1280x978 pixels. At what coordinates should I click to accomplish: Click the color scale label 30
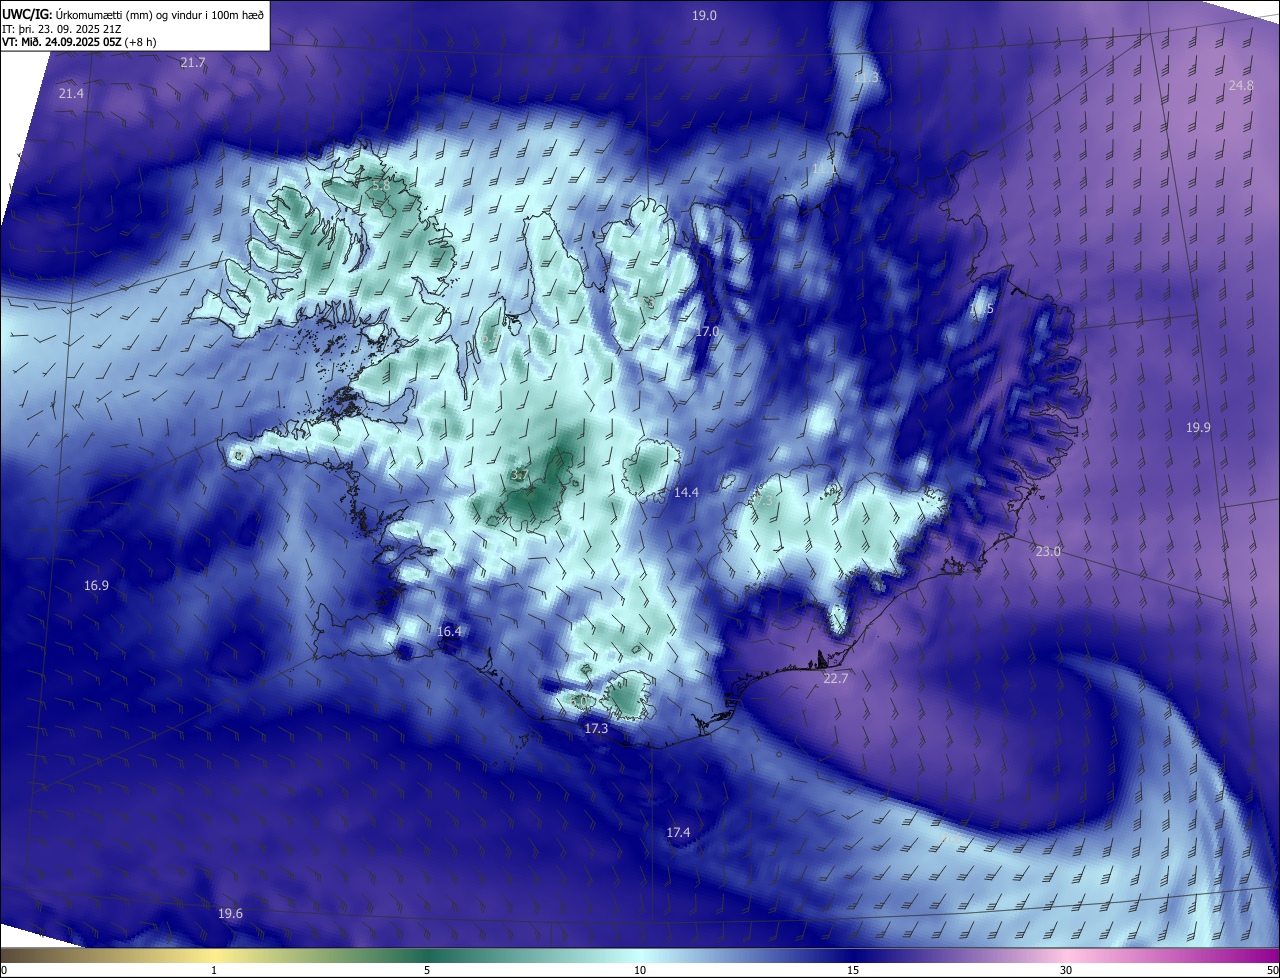[x=1066, y=971]
